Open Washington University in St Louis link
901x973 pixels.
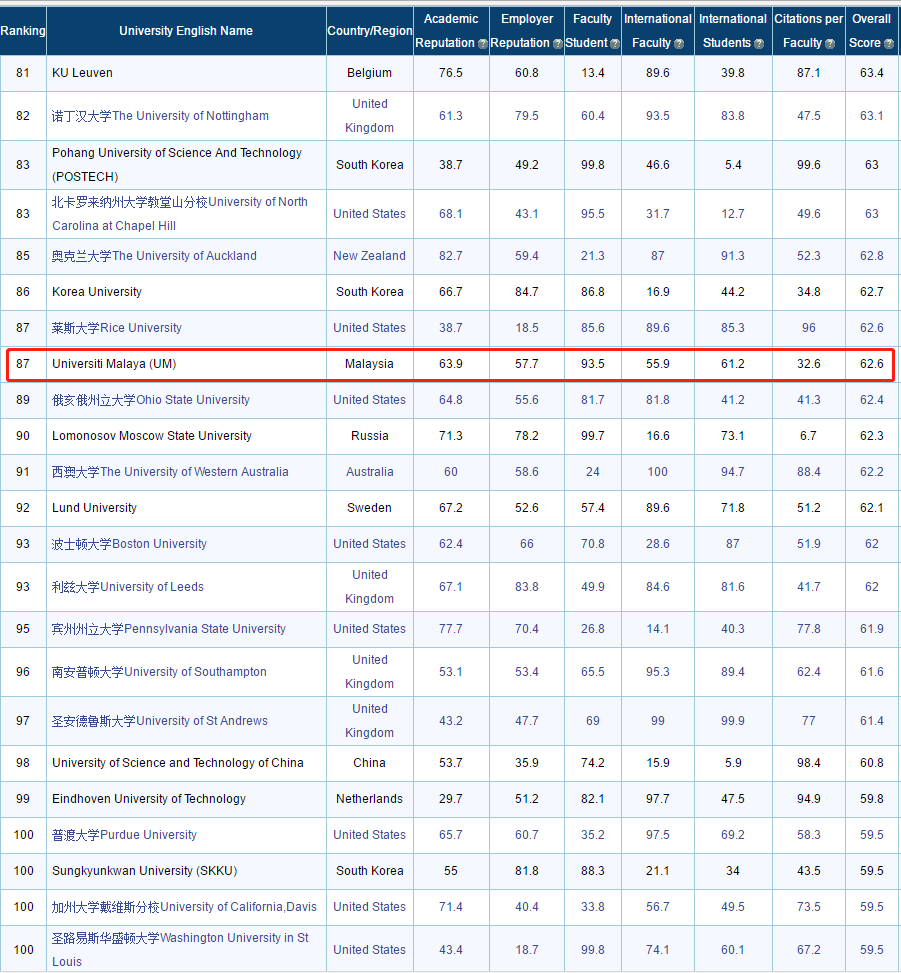180,949
